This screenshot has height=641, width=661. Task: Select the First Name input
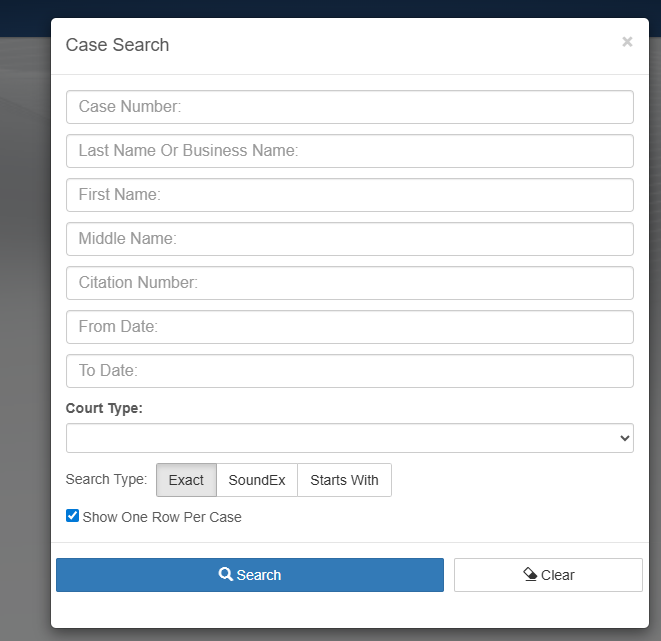pos(349,195)
